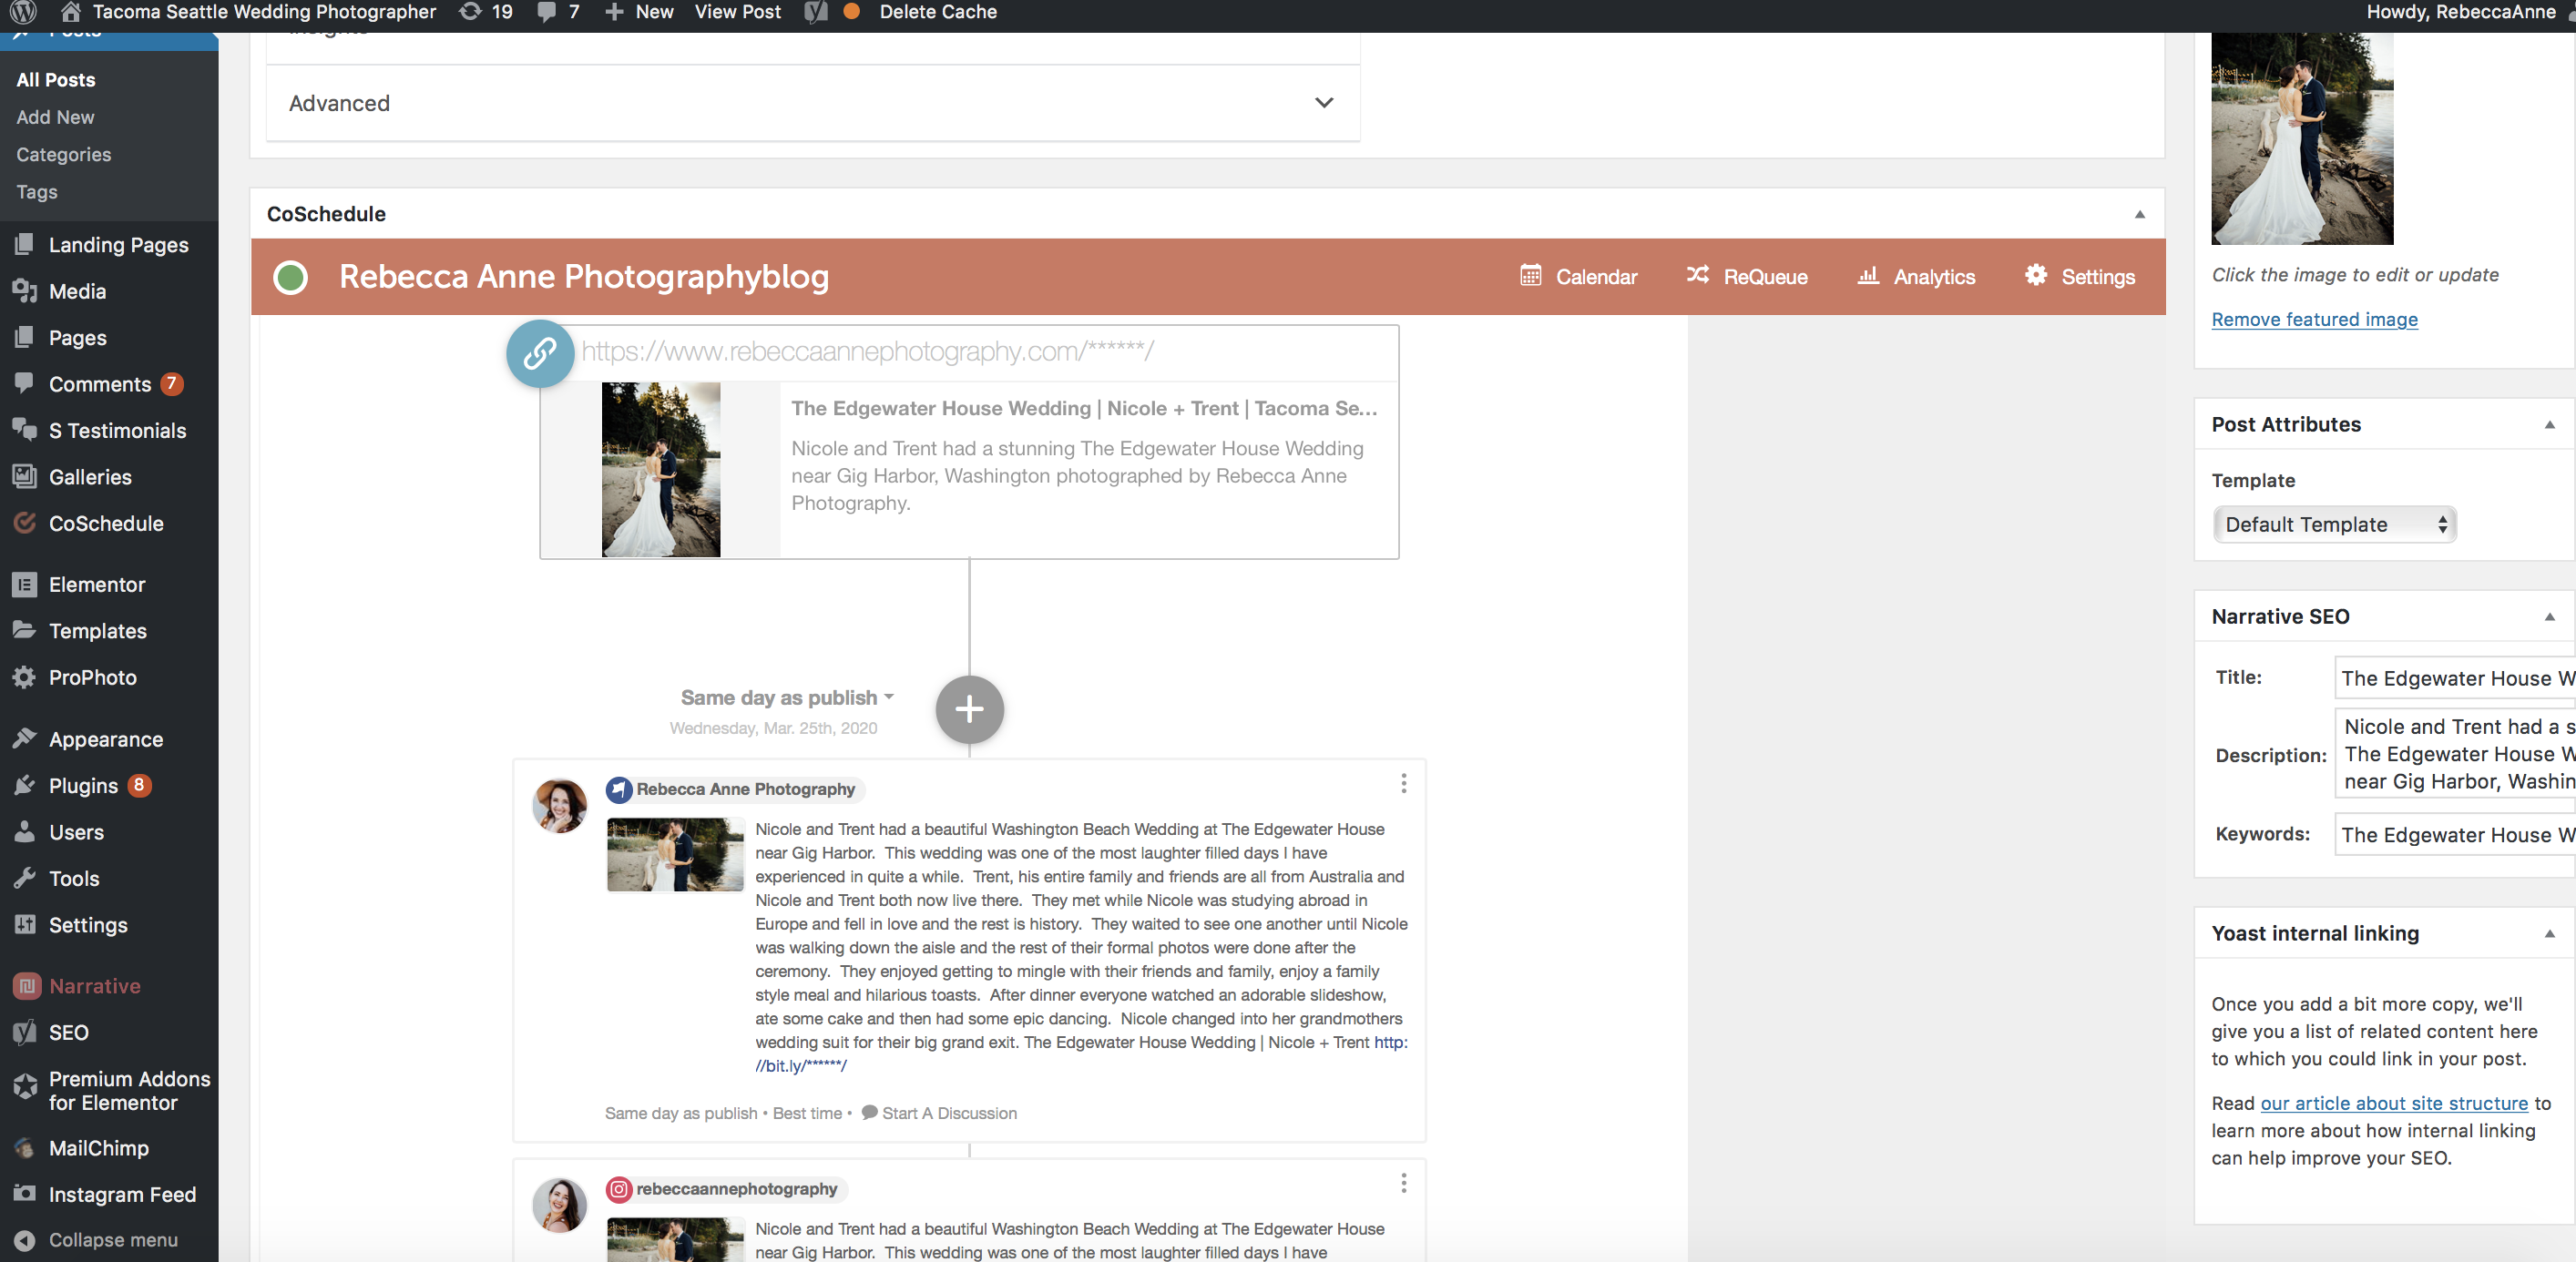Click the featured image beach wedding thumbnail
This screenshot has height=1262, width=2576.
(2302, 139)
